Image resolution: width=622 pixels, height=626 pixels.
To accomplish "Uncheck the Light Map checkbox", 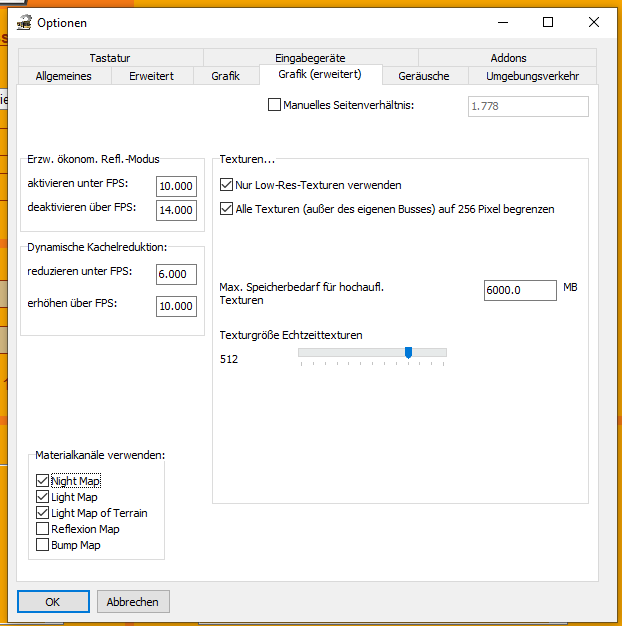I will coord(42,497).
